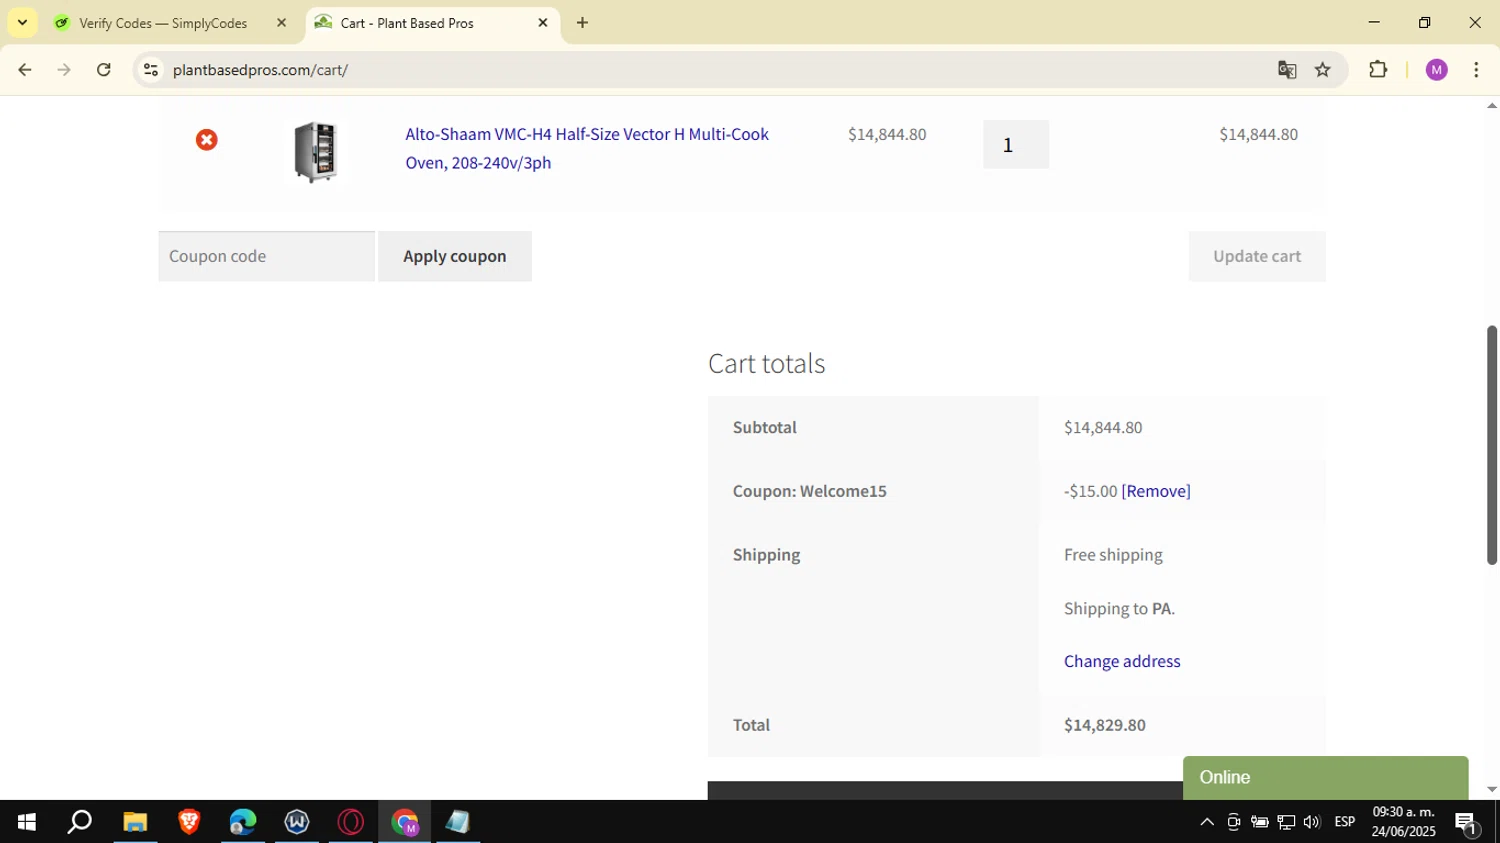Launch Microsoft Edge from taskbar

(243, 822)
